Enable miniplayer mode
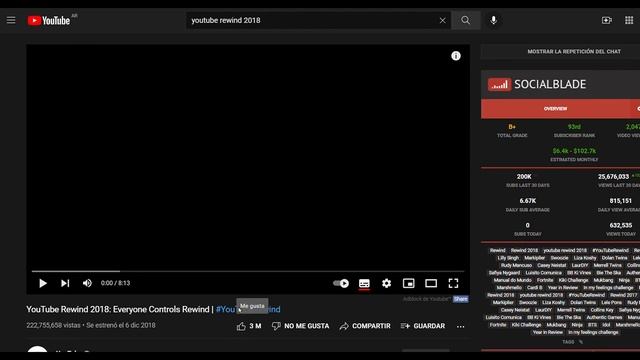 (409, 283)
